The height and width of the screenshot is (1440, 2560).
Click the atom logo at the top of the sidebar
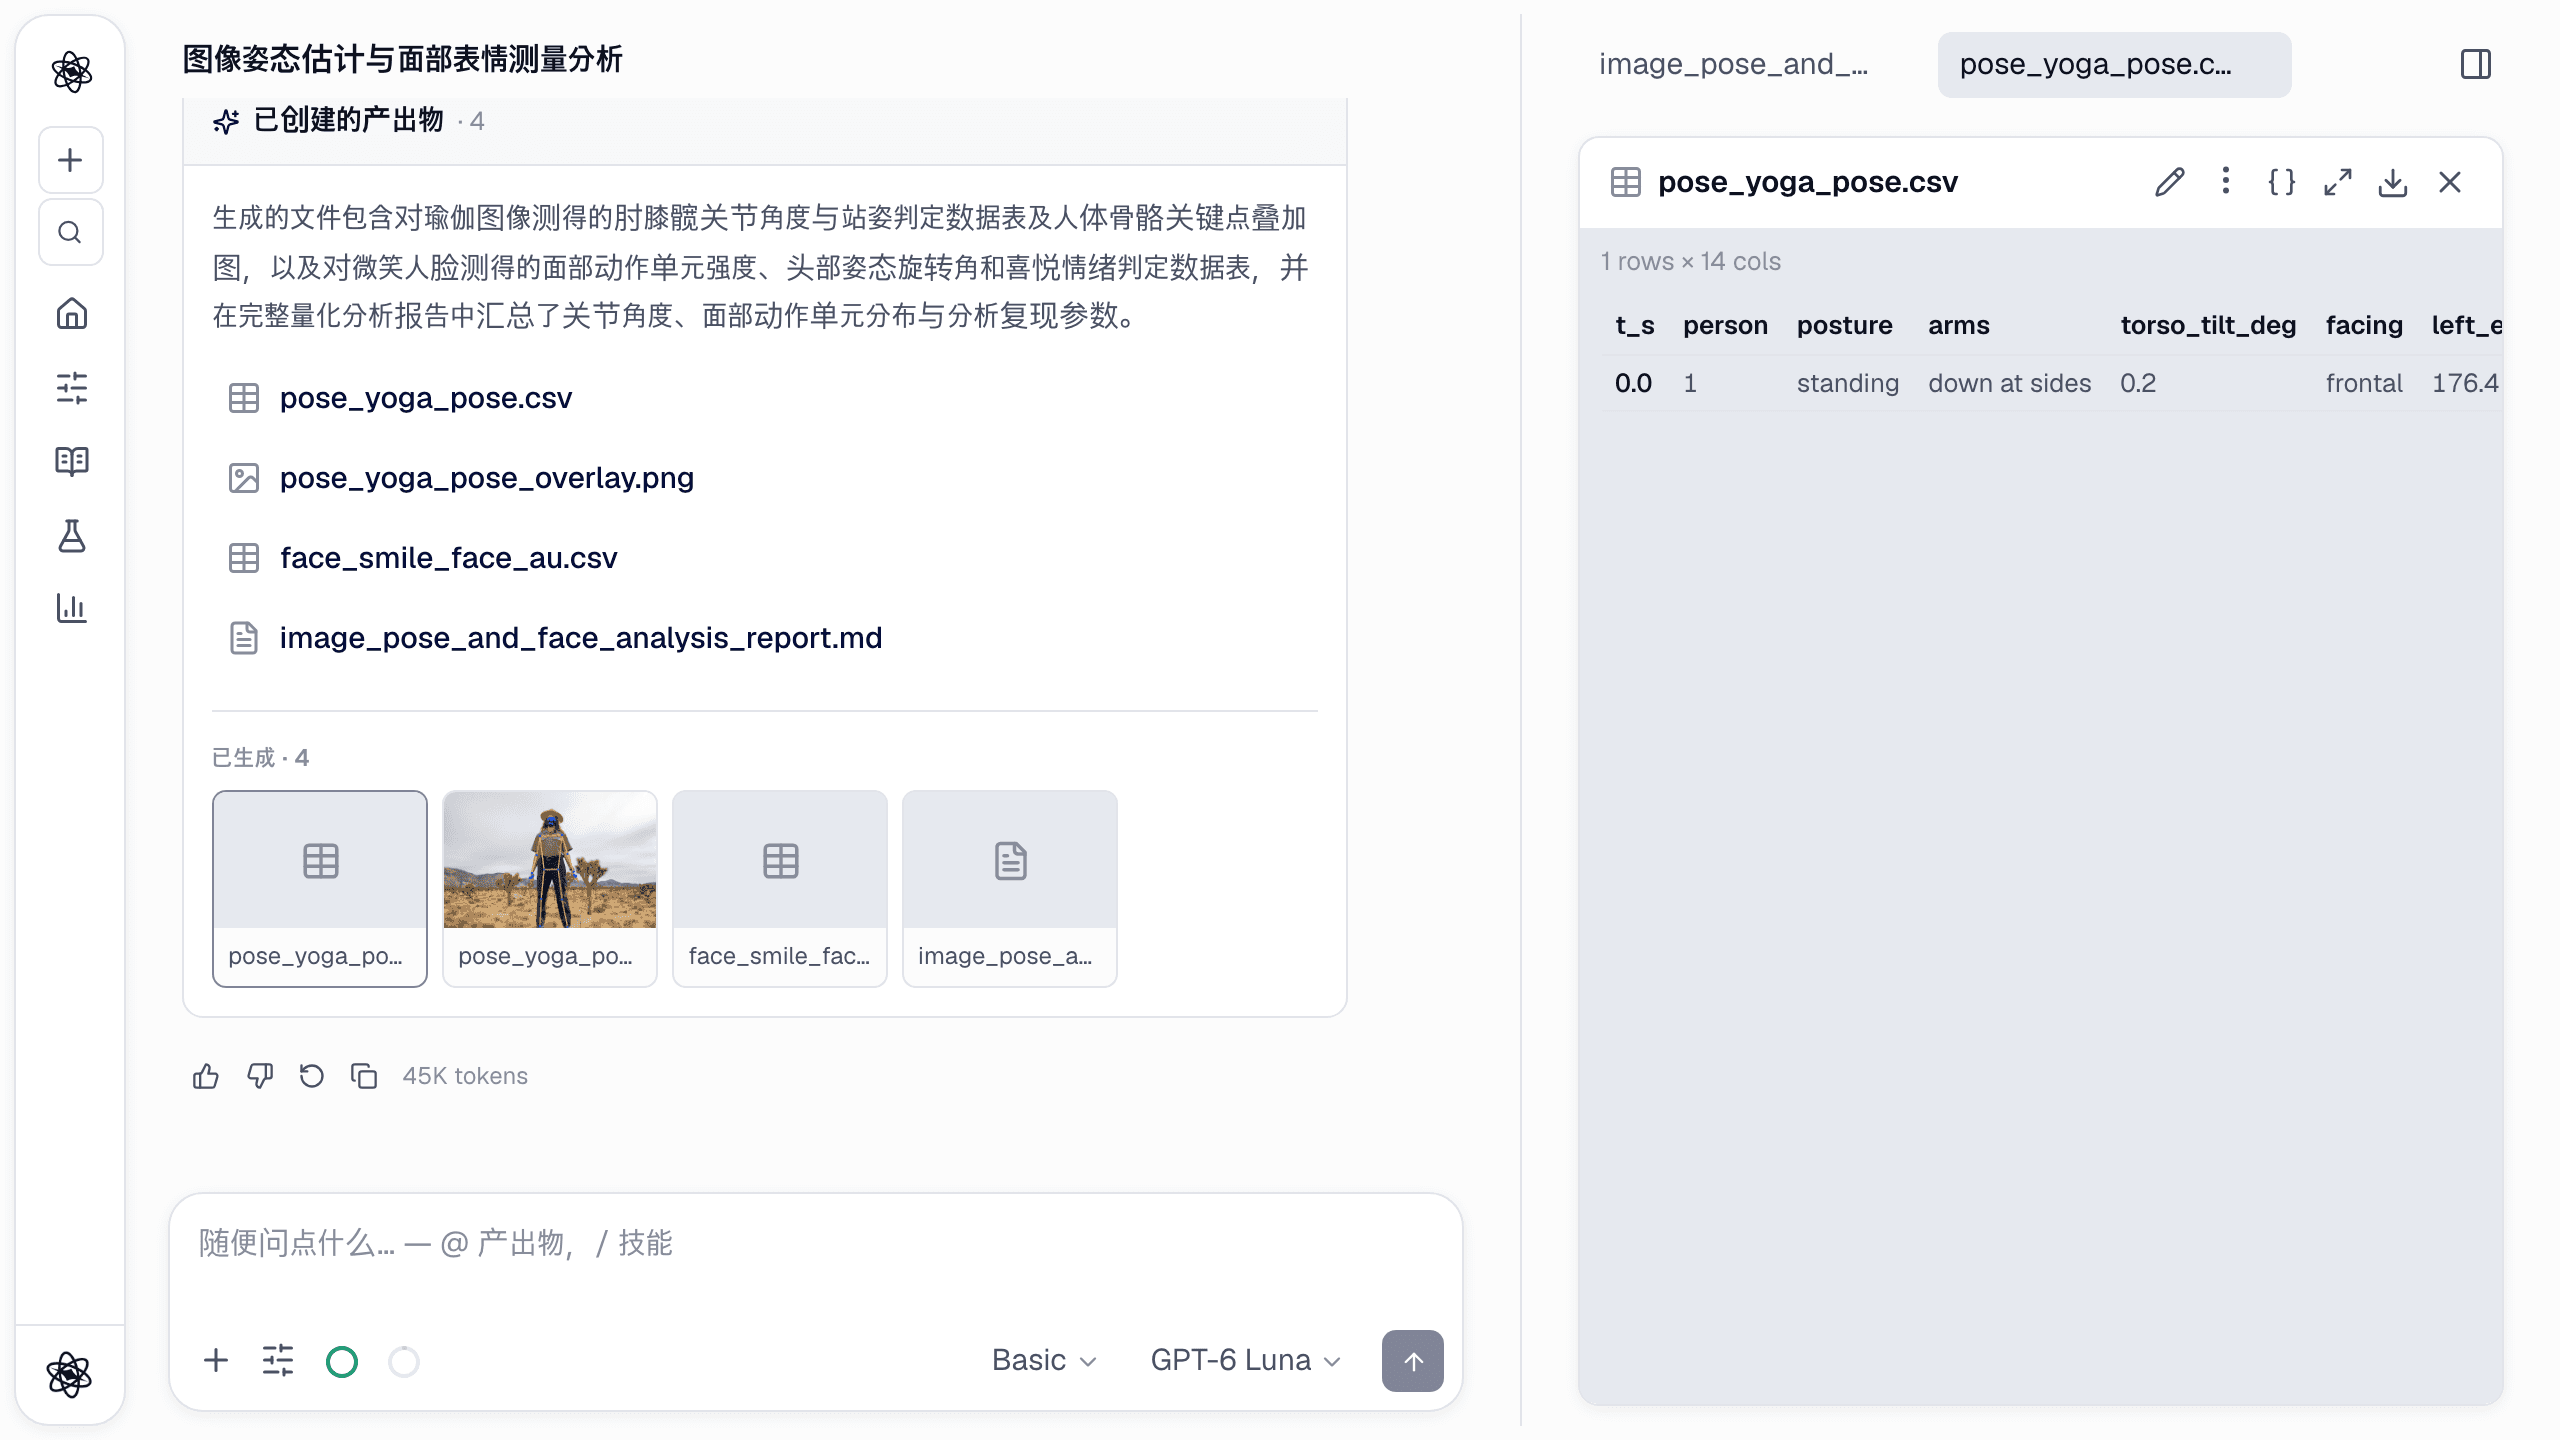(x=71, y=72)
